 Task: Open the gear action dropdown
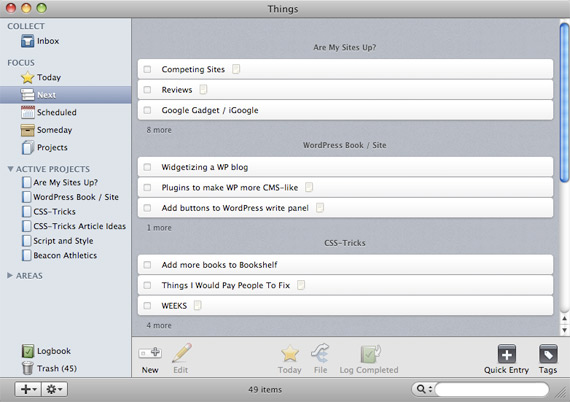coord(55,389)
